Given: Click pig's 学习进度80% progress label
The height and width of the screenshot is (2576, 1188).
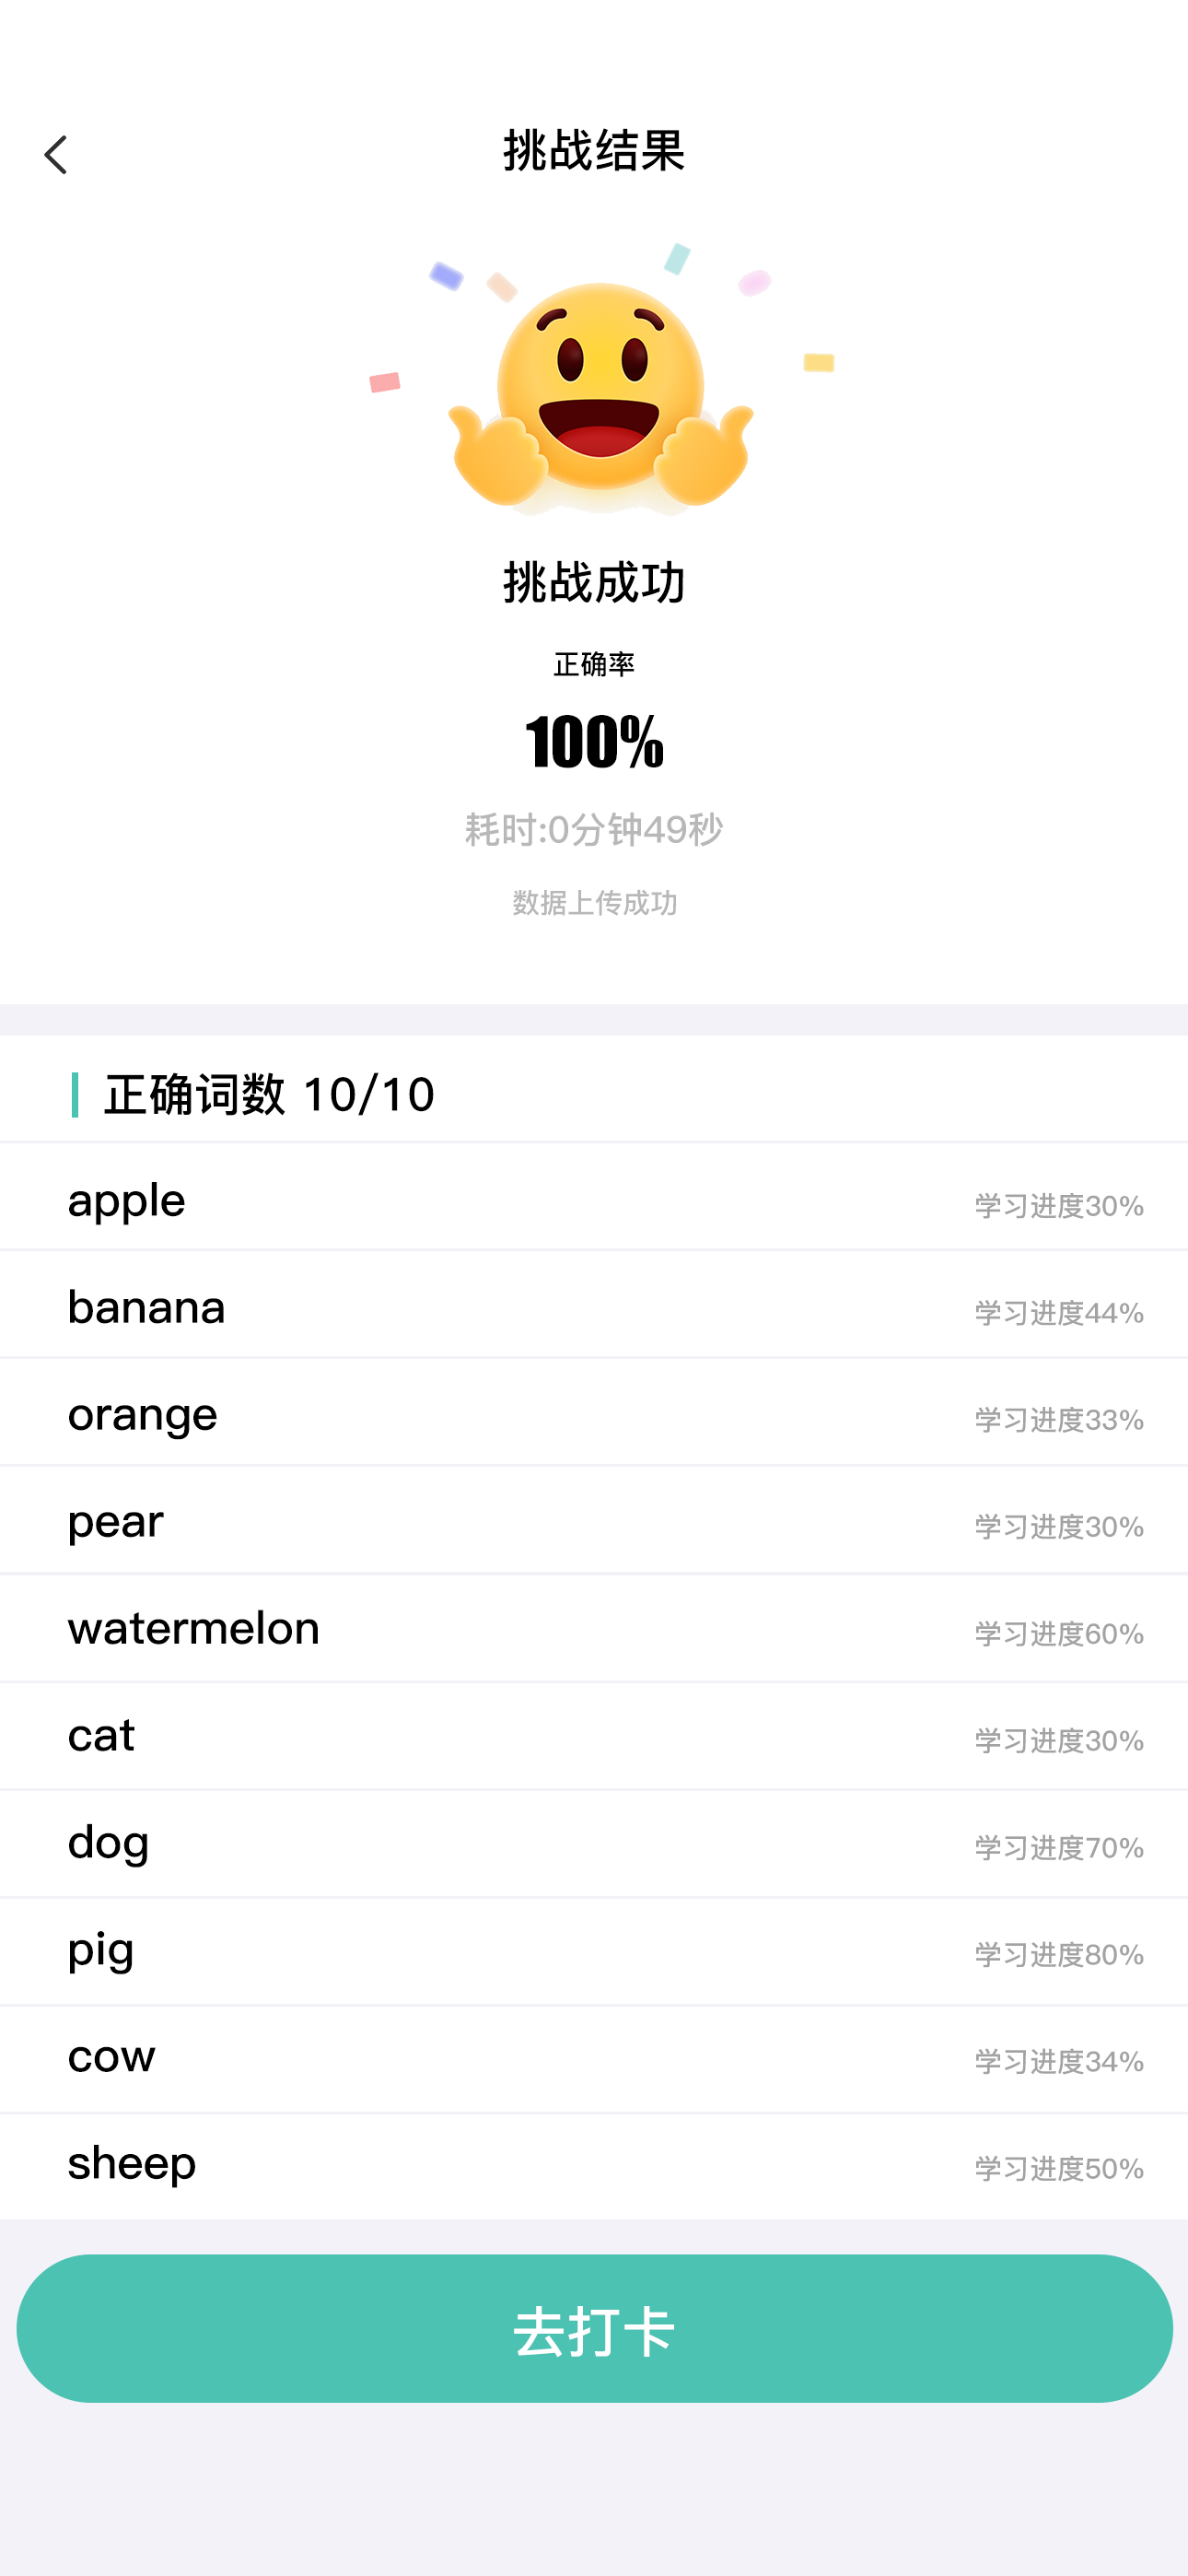Looking at the screenshot, I should click(1058, 1955).
